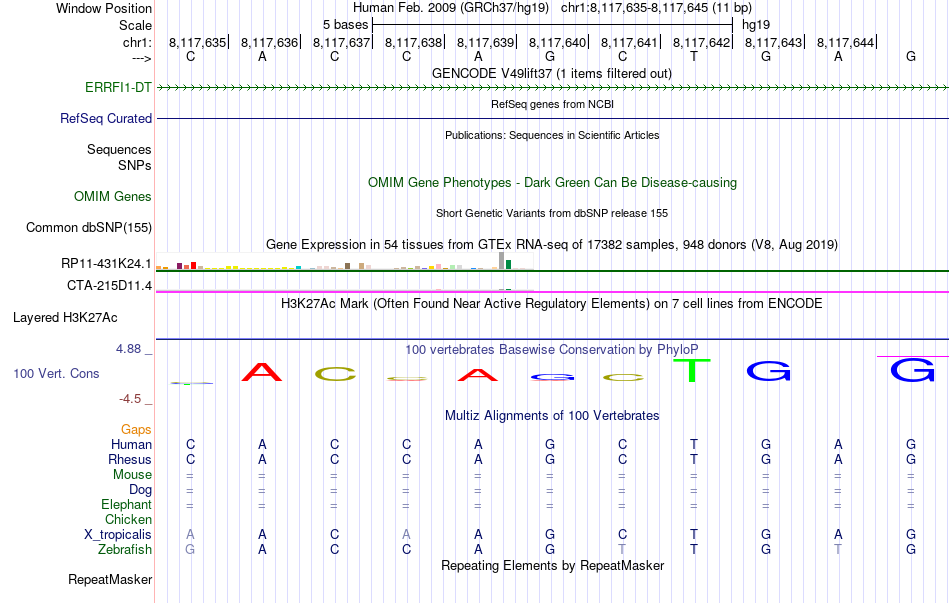This screenshot has height=603, width=950.
Task: Select position label 8,117,644 on the ruler
Action: [845, 42]
